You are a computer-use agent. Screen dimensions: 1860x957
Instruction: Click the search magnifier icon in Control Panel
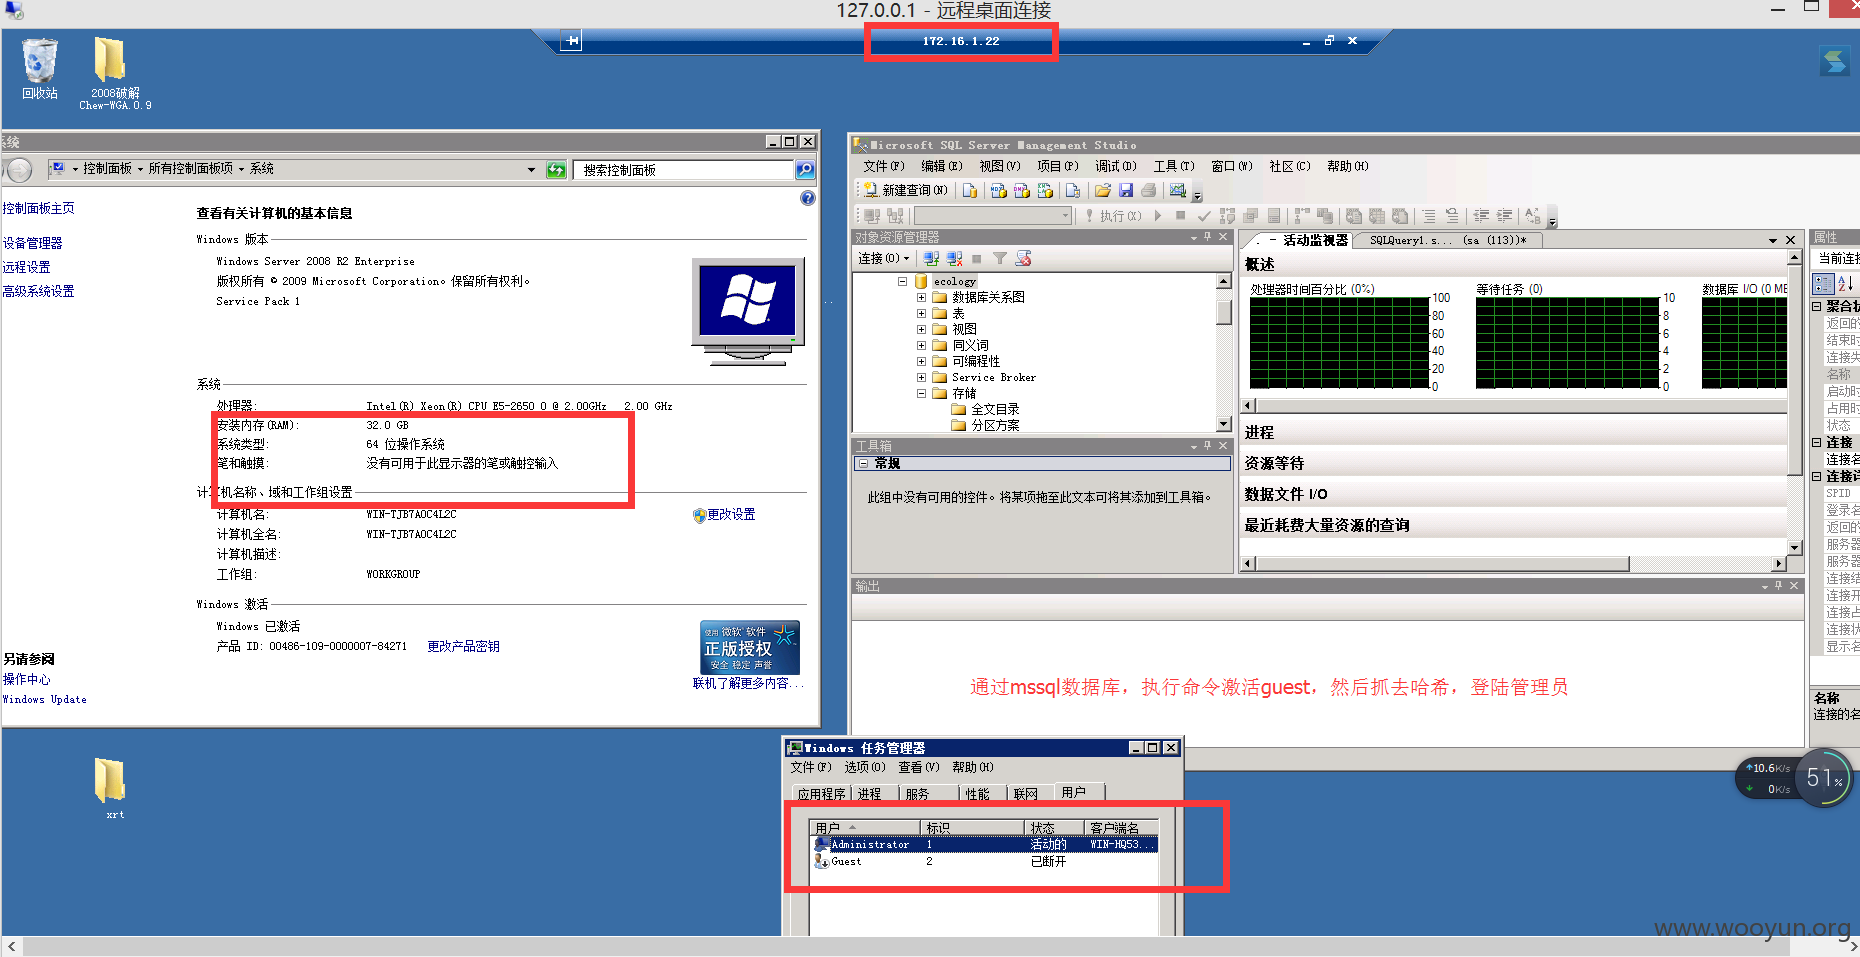pyautogui.click(x=805, y=170)
